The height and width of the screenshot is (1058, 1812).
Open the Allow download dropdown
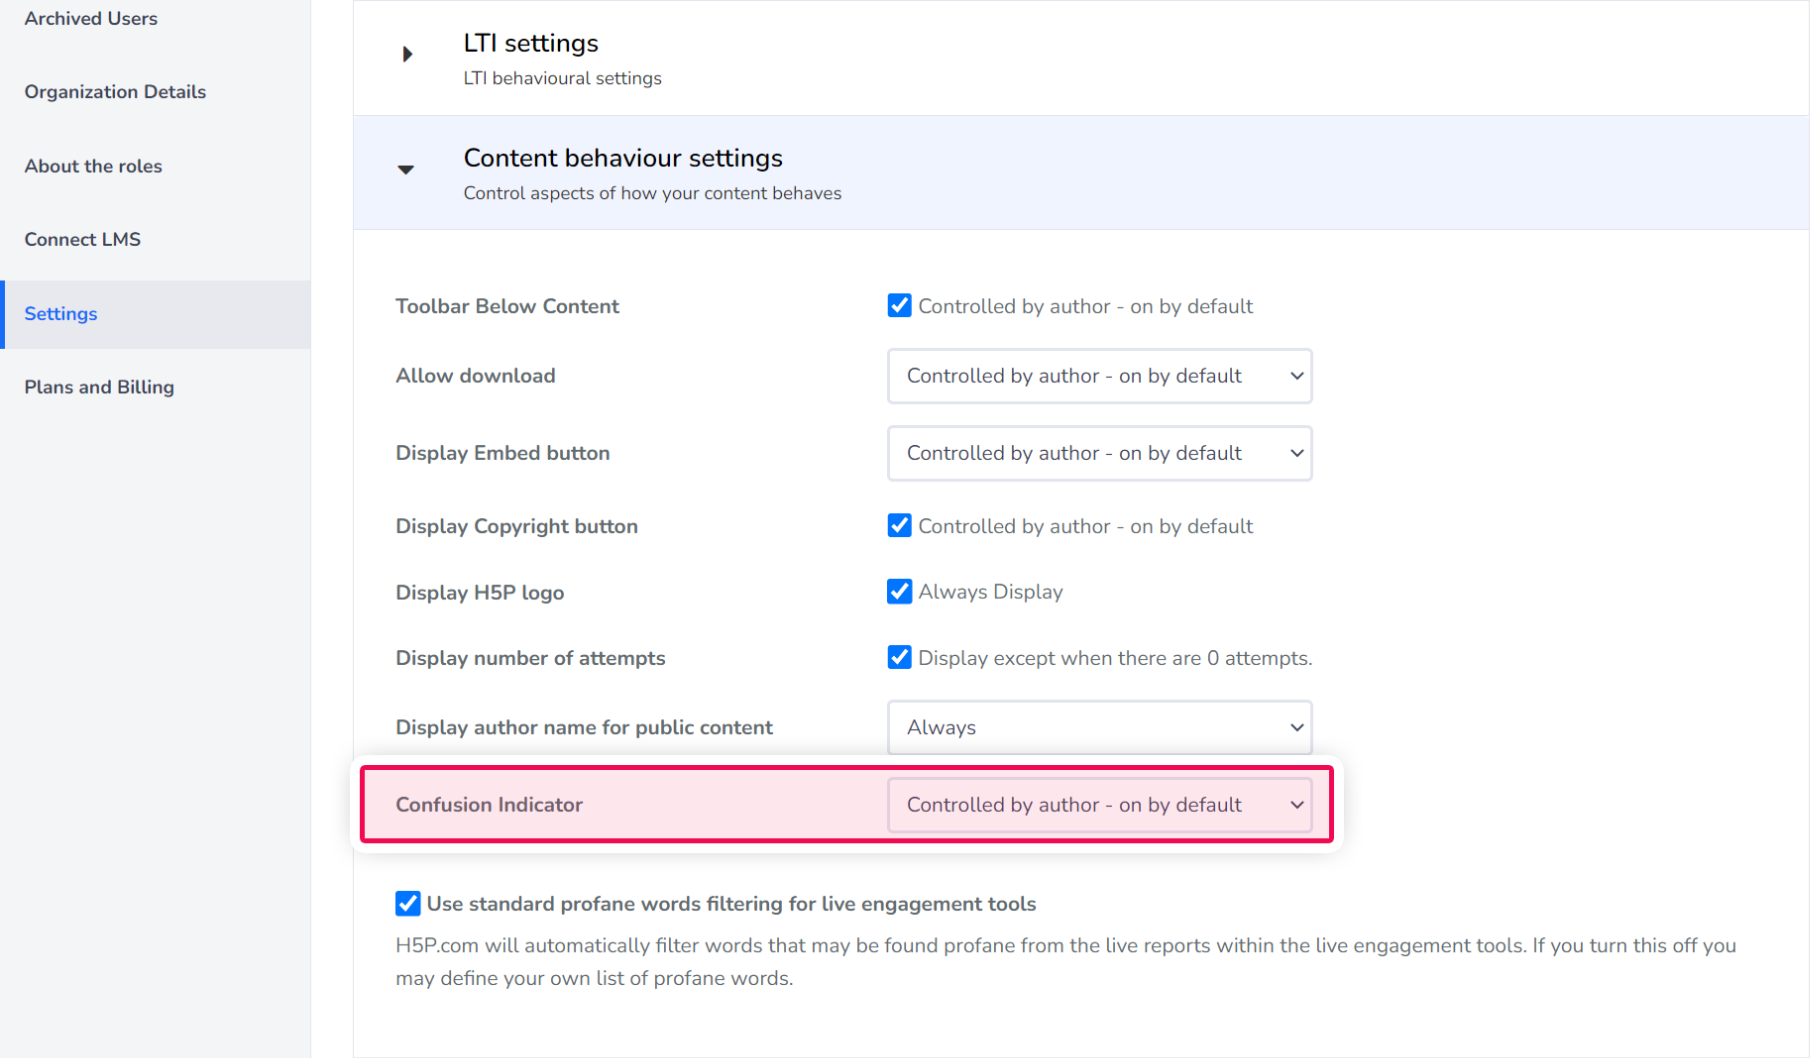(x=1099, y=376)
